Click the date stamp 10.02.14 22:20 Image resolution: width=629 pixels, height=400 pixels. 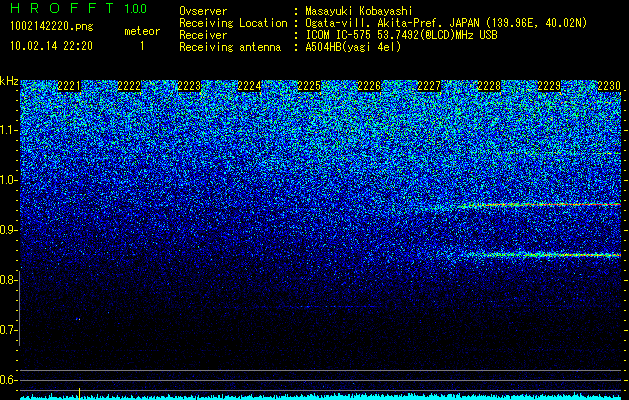point(51,46)
